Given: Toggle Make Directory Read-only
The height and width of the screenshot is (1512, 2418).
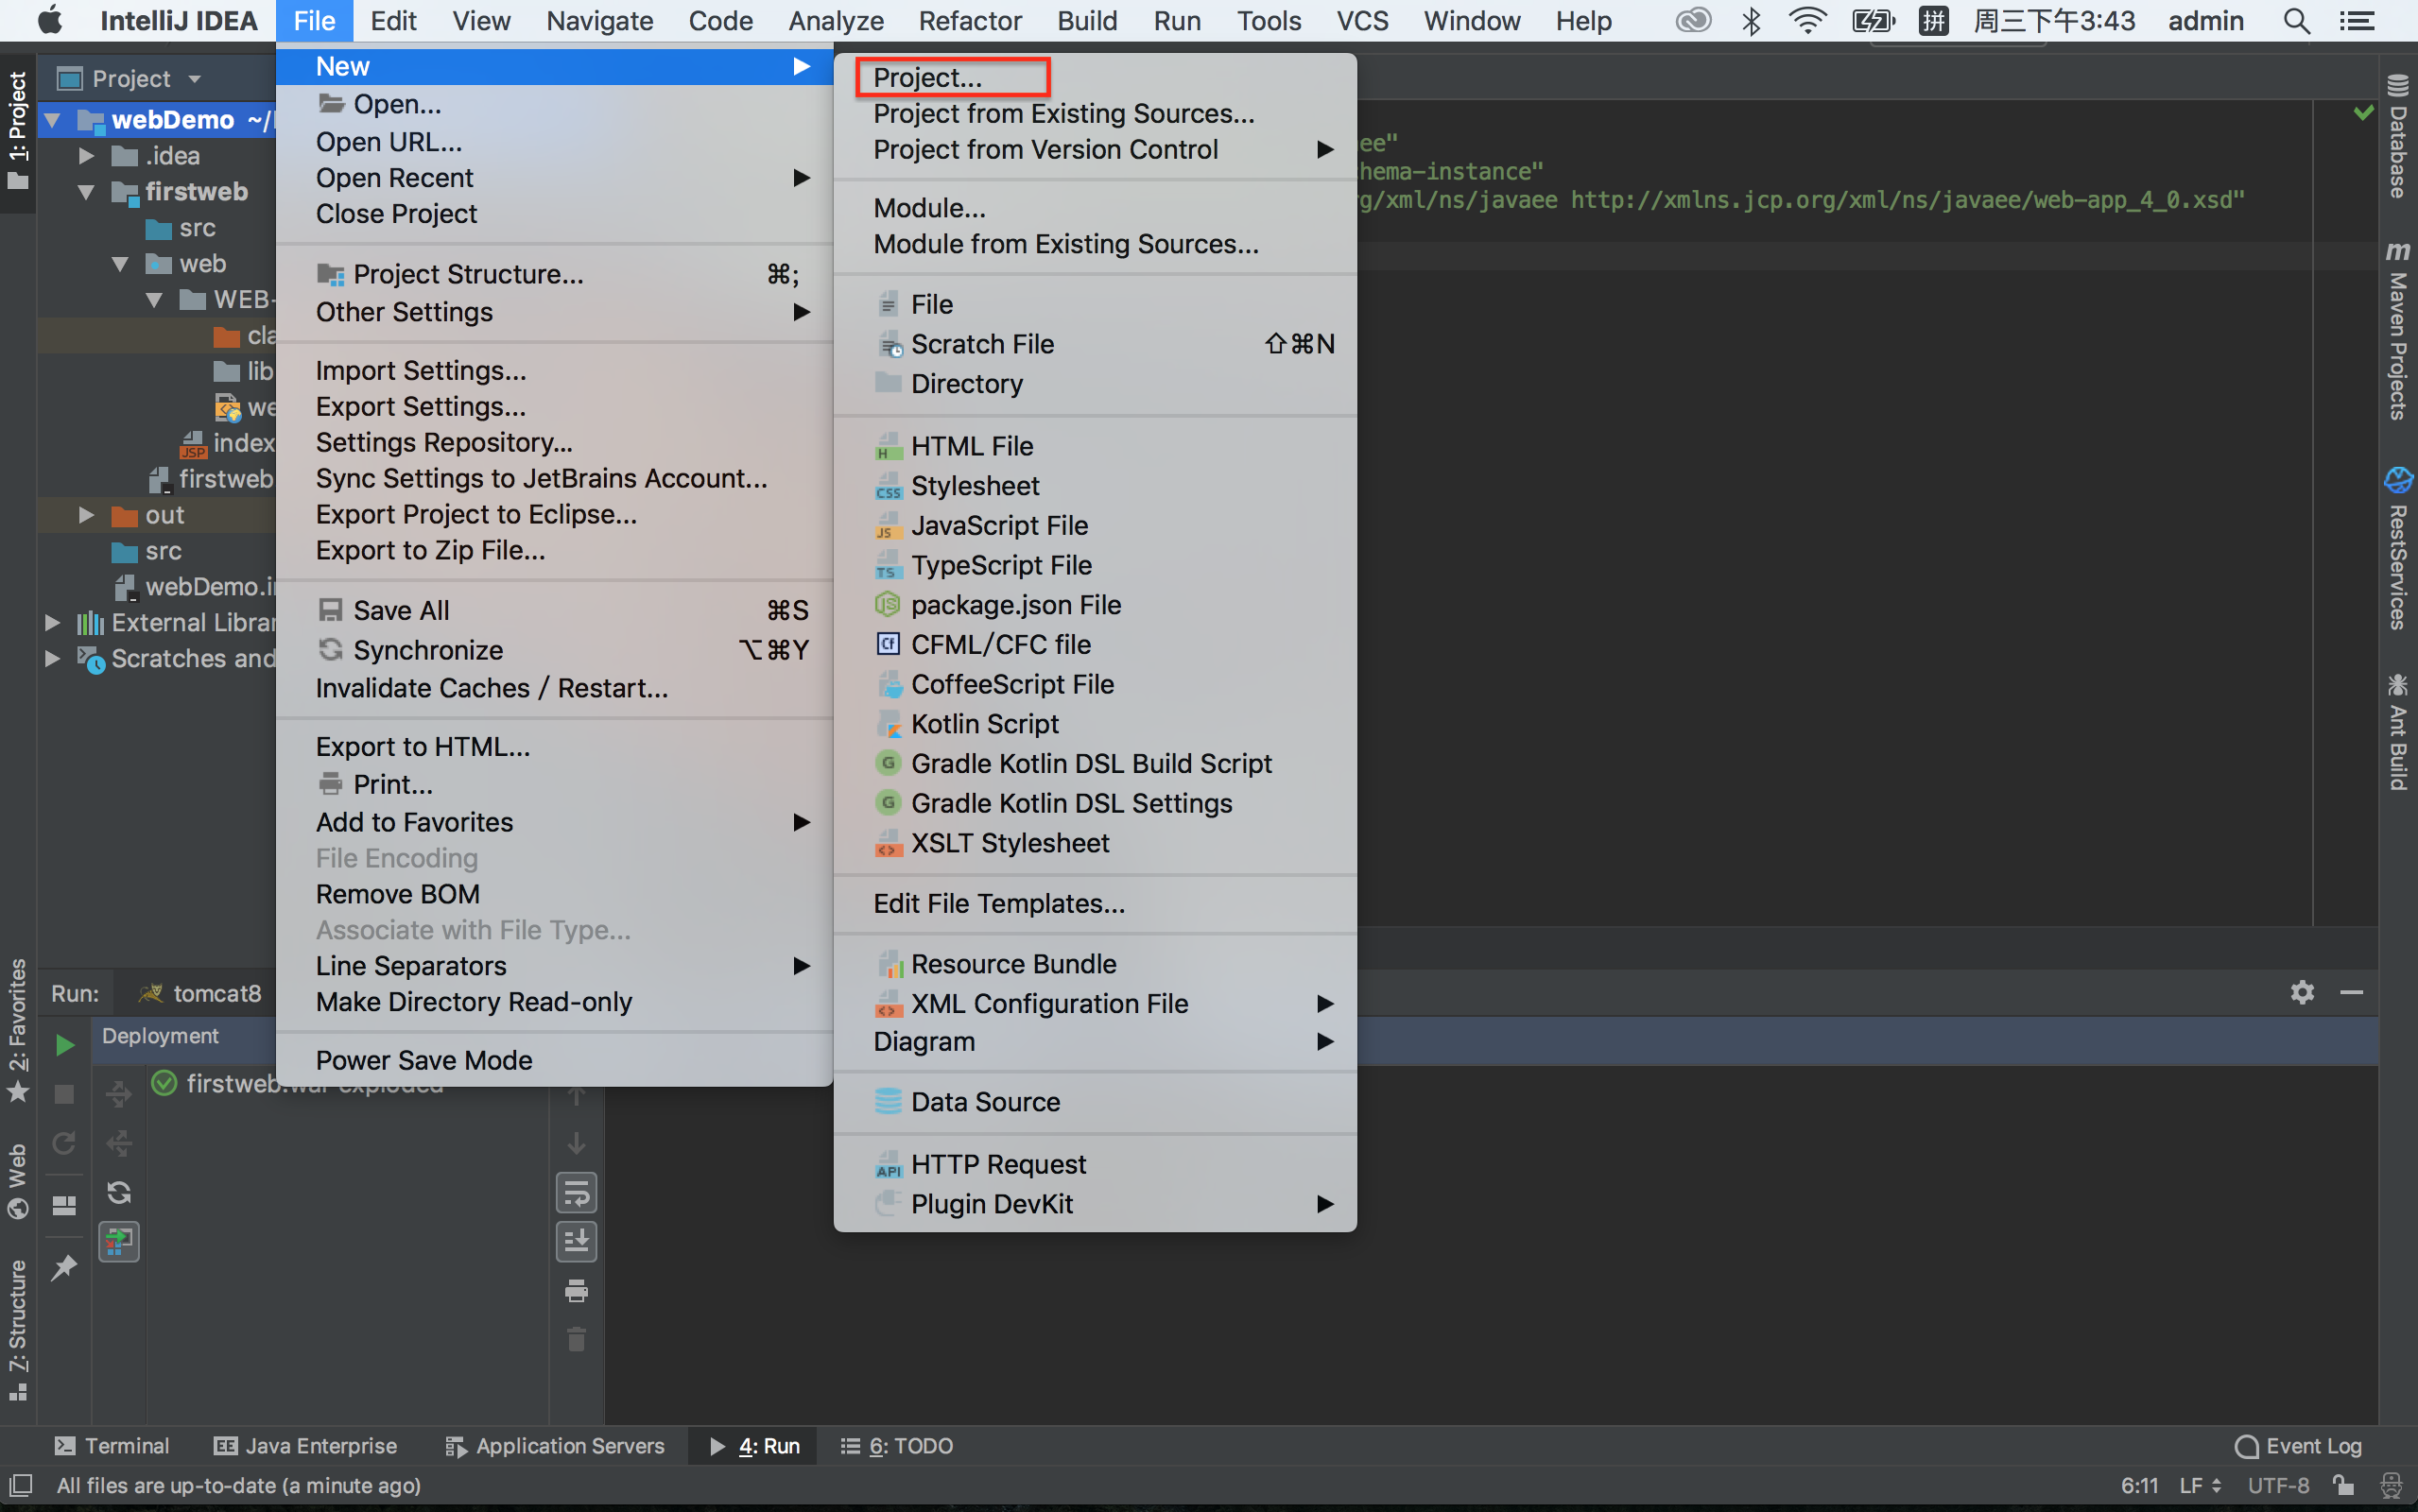Looking at the screenshot, I should (474, 1002).
